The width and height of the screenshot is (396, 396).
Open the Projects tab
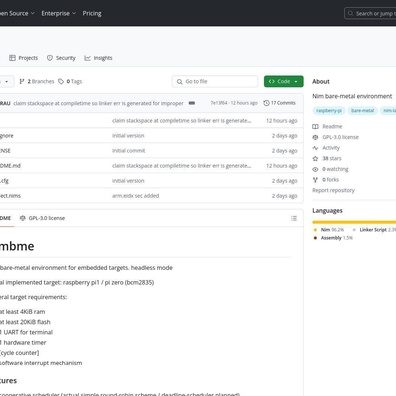coord(24,58)
